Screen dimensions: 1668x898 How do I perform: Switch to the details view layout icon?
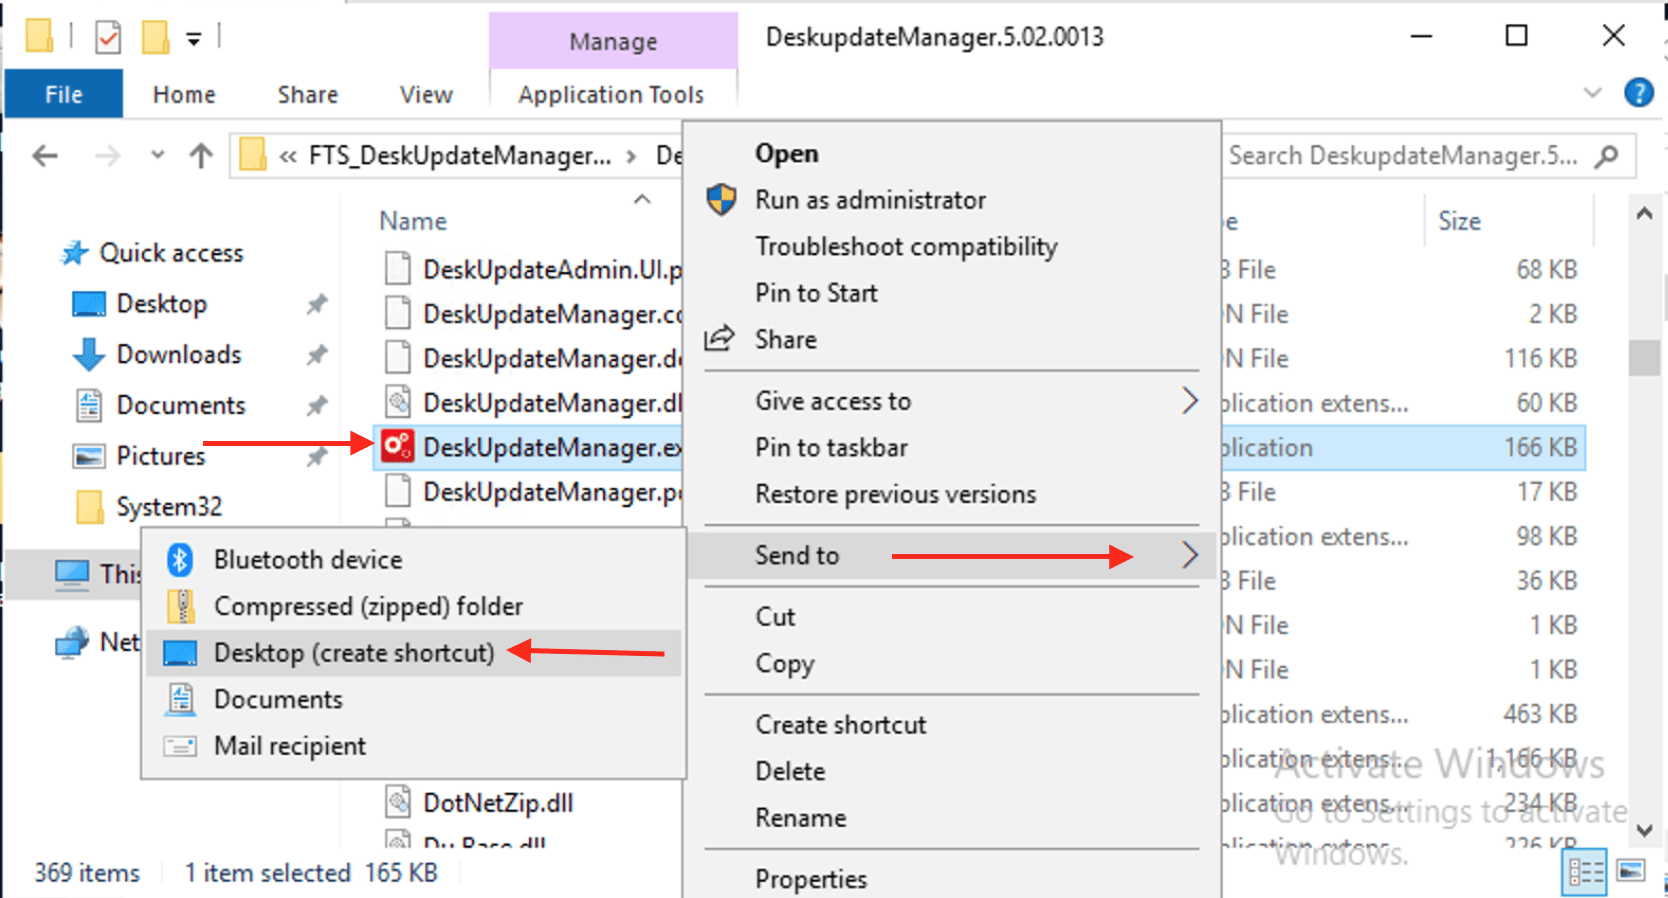tap(1586, 872)
